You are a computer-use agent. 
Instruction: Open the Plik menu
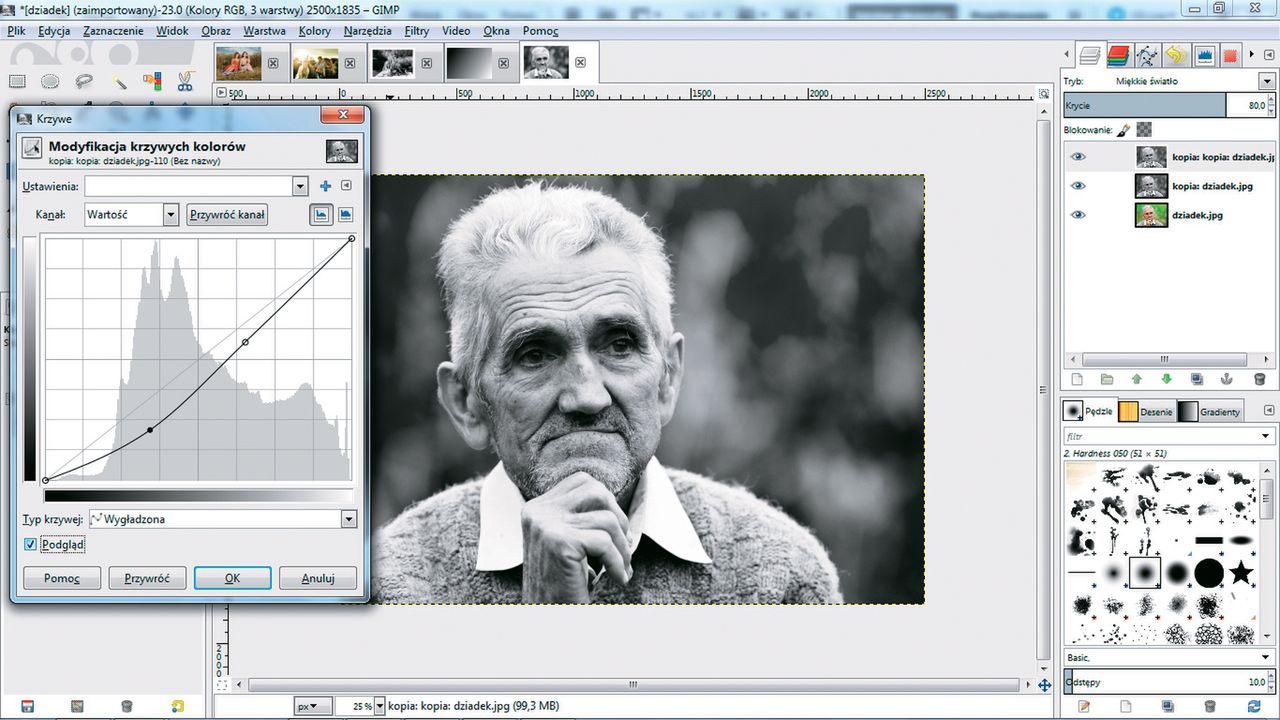[16, 31]
